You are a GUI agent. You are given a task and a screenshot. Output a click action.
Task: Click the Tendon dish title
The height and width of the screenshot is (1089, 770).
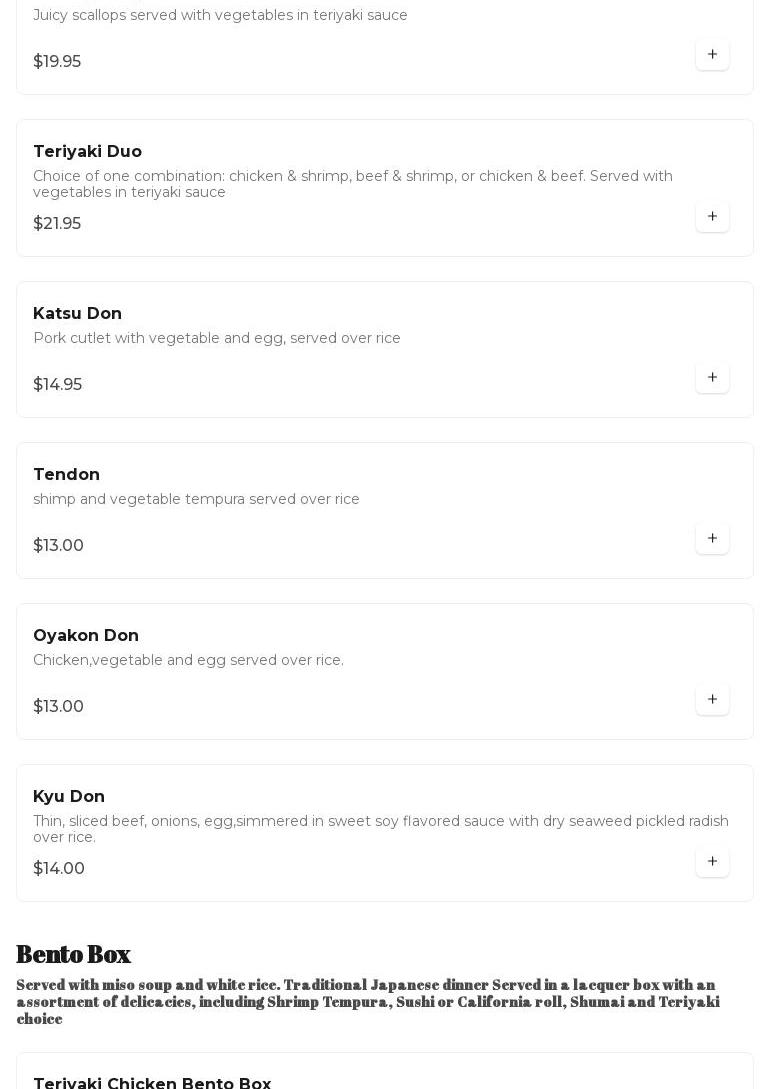pyautogui.click(x=66, y=475)
